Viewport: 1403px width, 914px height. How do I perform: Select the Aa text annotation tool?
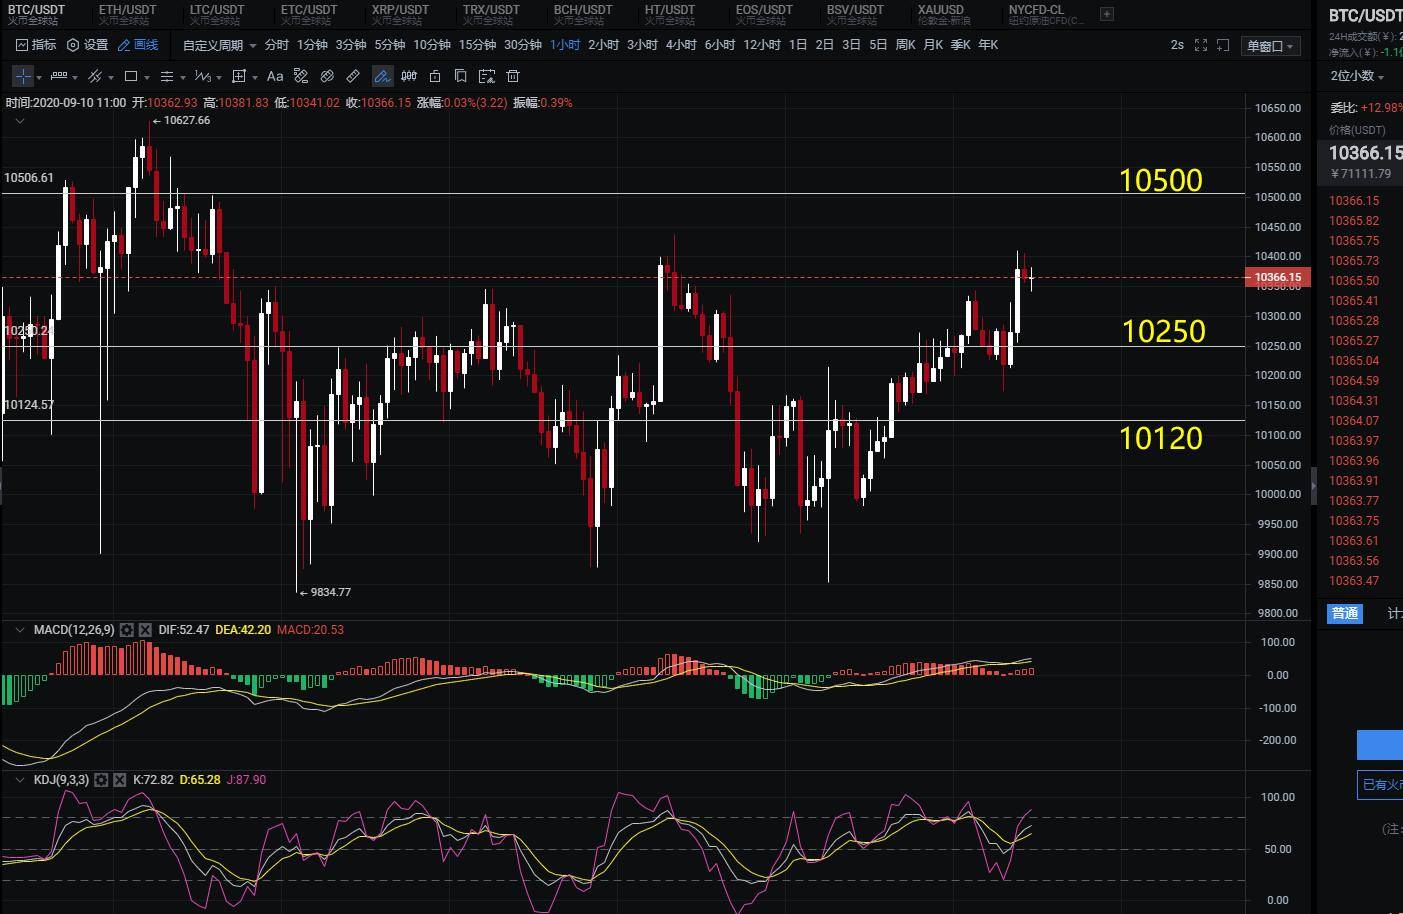[x=275, y=76]
